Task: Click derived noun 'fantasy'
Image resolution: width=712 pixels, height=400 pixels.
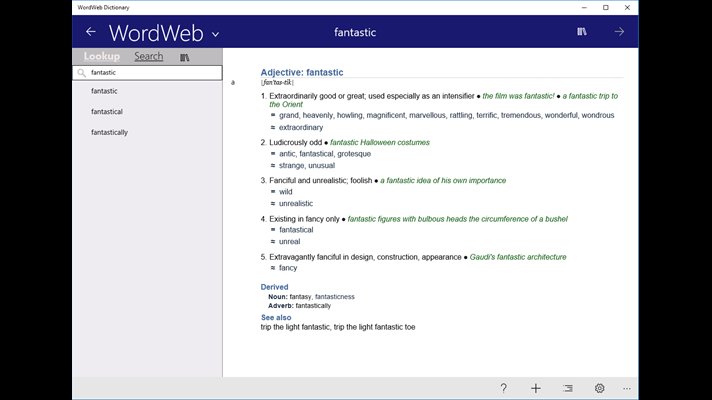Action: pos(301,297)
